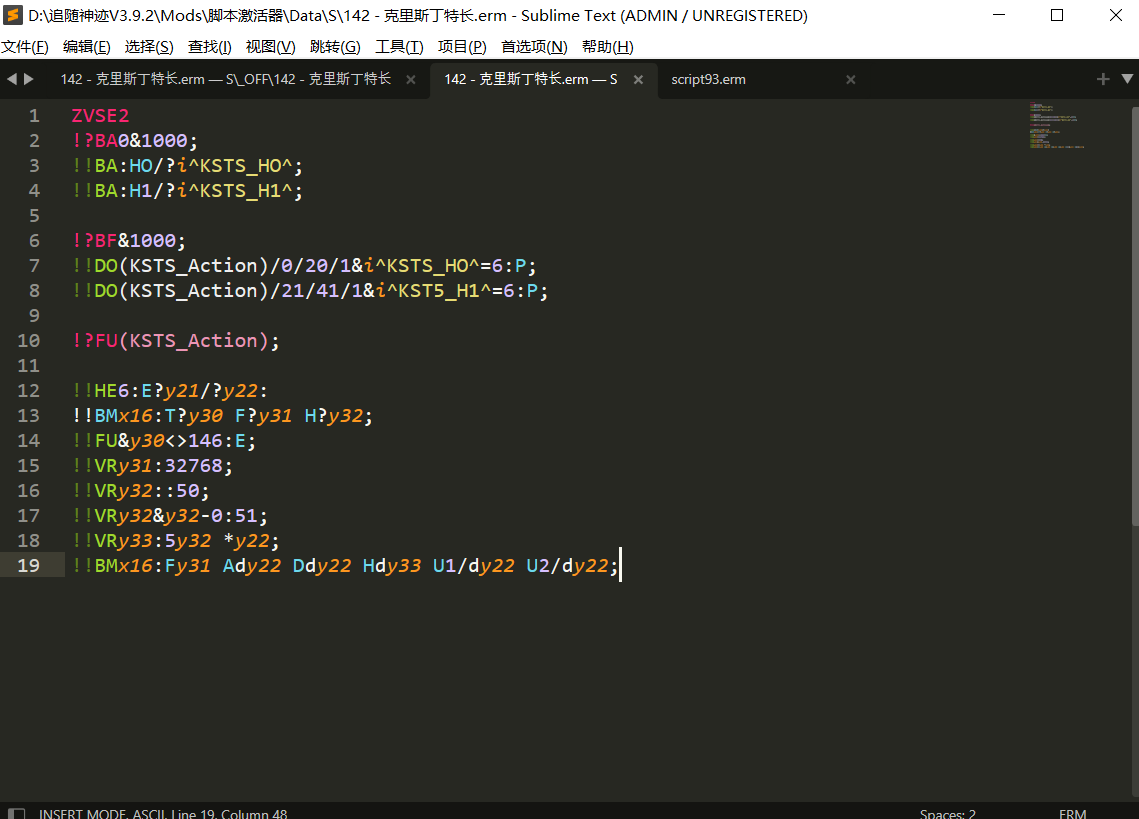
Task: Close the active 142 .erm tab
Action: click(x=638, y=79)
